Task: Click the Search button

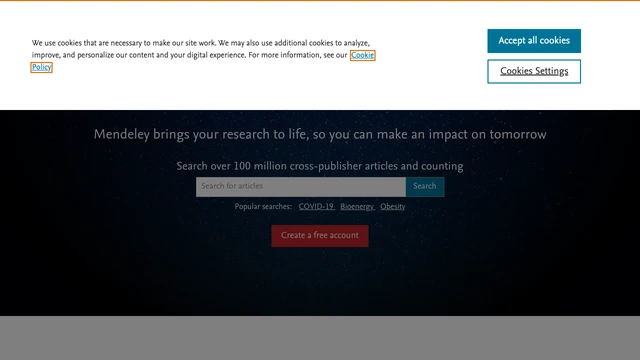Action: click(x=425, y=187)
